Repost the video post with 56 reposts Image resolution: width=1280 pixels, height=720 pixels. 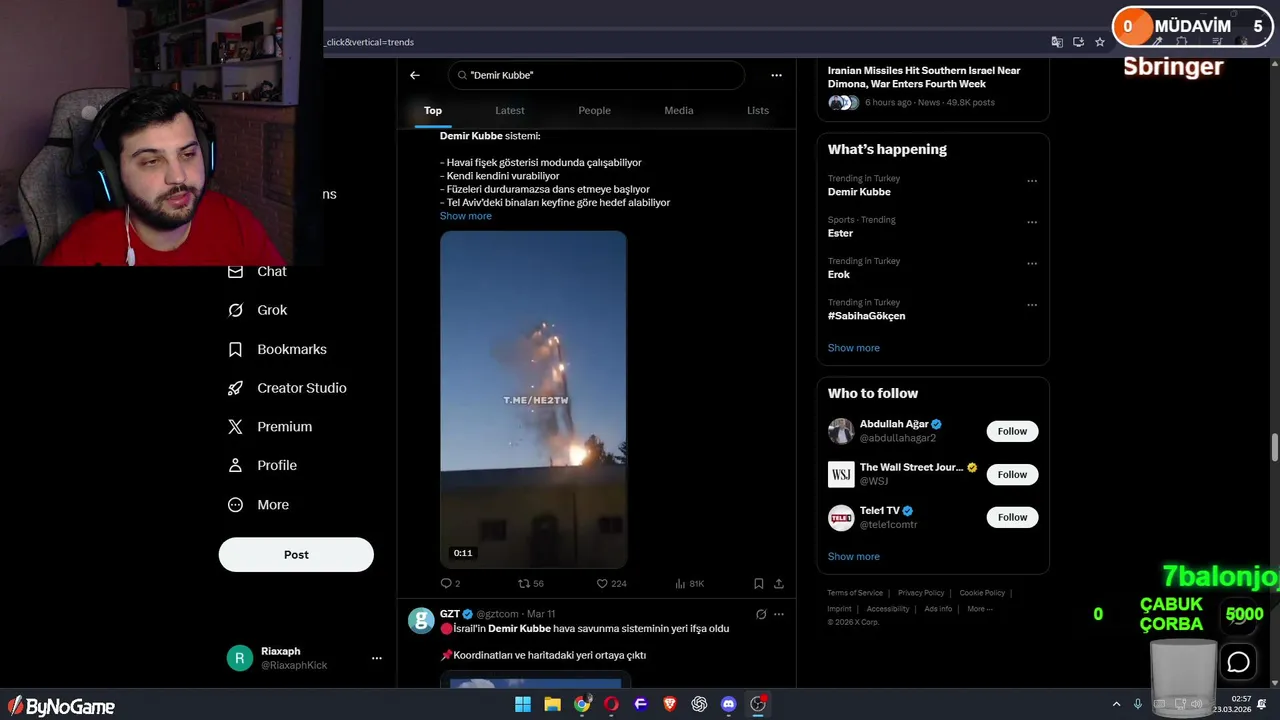click(x=530, y=583)
